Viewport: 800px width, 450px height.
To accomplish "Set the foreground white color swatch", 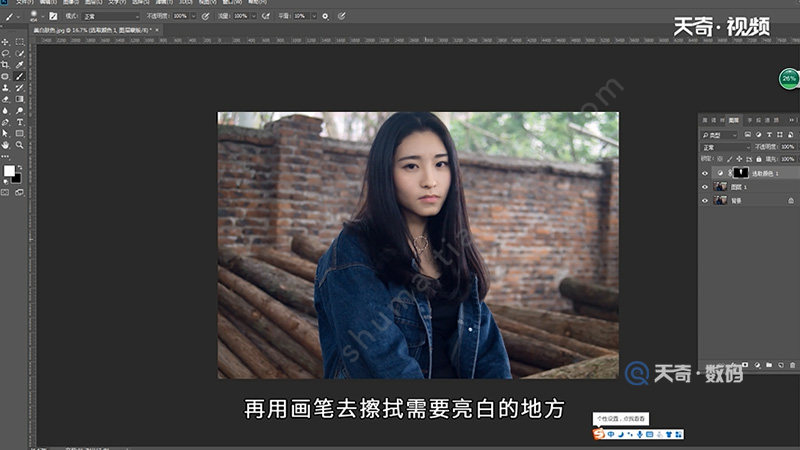I will [9, 171].
